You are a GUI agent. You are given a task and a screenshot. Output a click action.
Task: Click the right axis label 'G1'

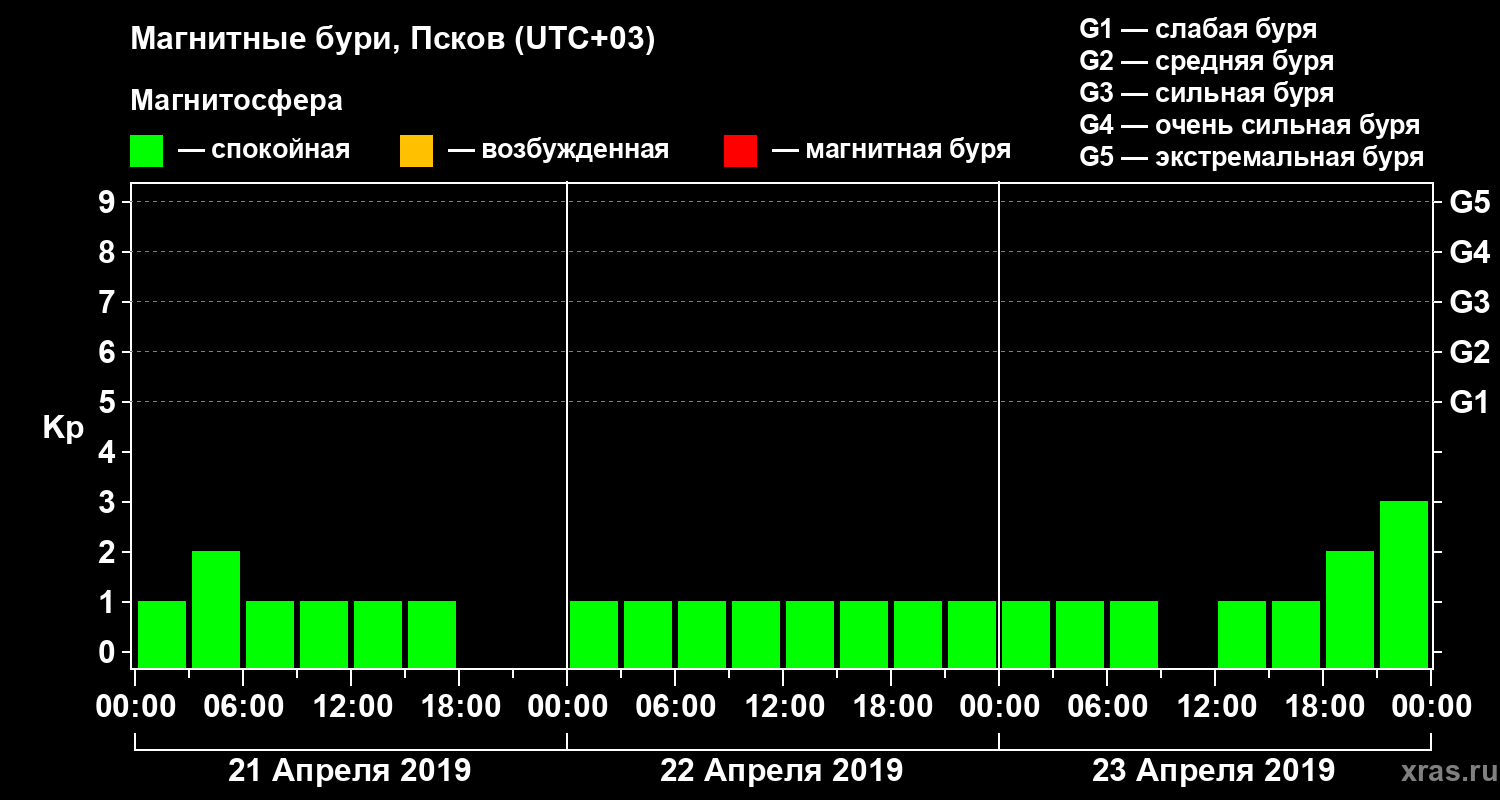pos(1470,402)
